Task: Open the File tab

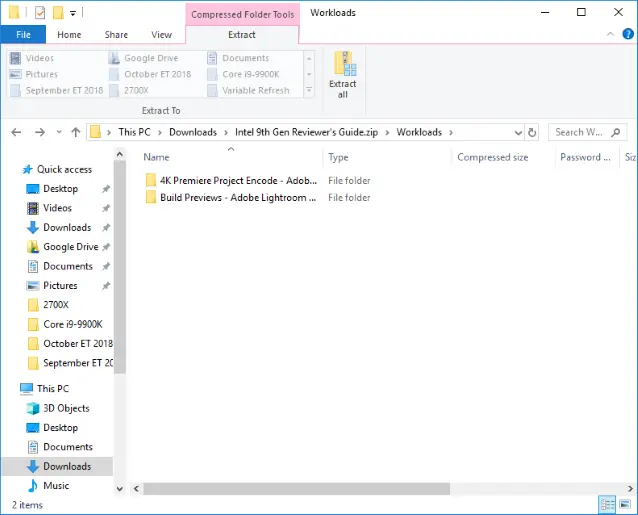Action: [x=23, y=35]
